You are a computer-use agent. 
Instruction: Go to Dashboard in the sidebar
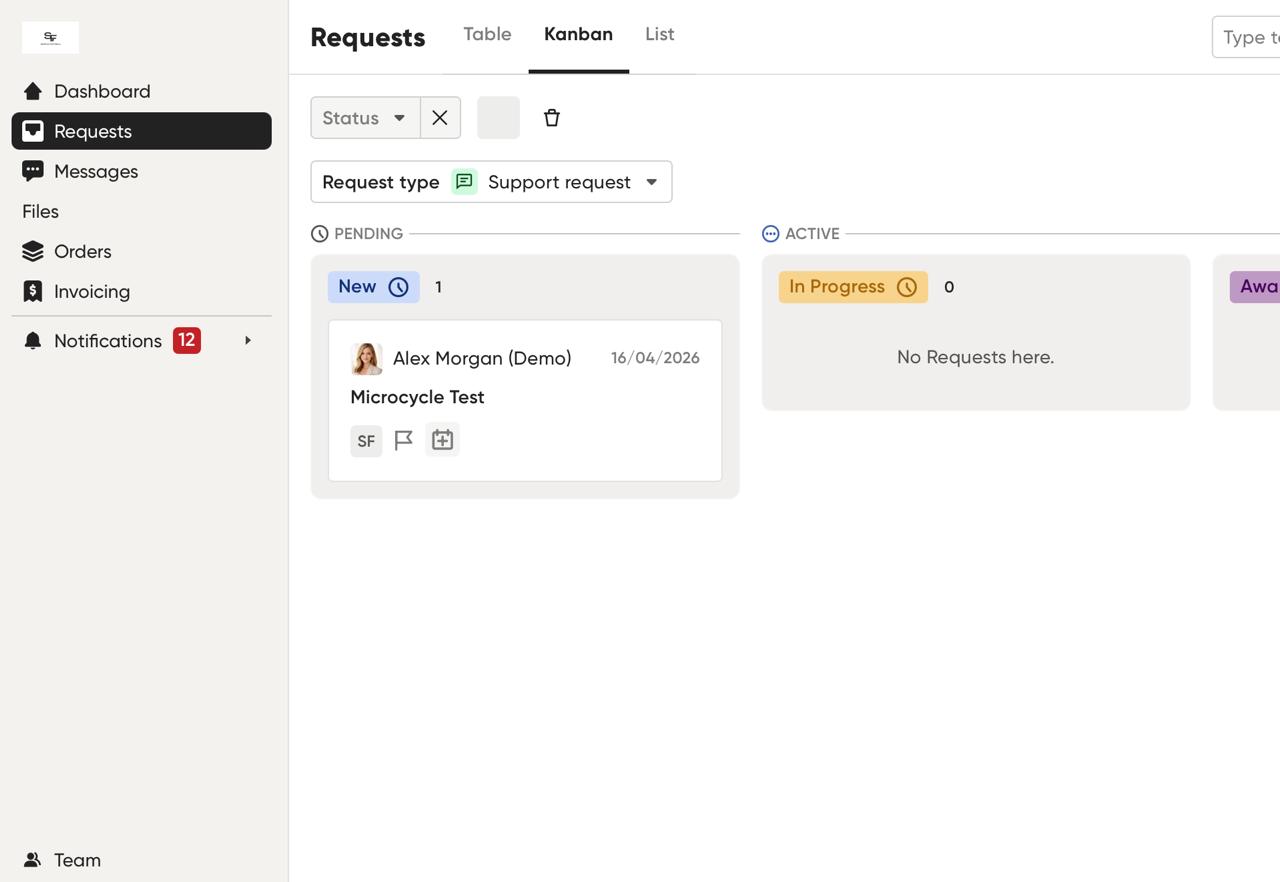[x=141, y=91]
